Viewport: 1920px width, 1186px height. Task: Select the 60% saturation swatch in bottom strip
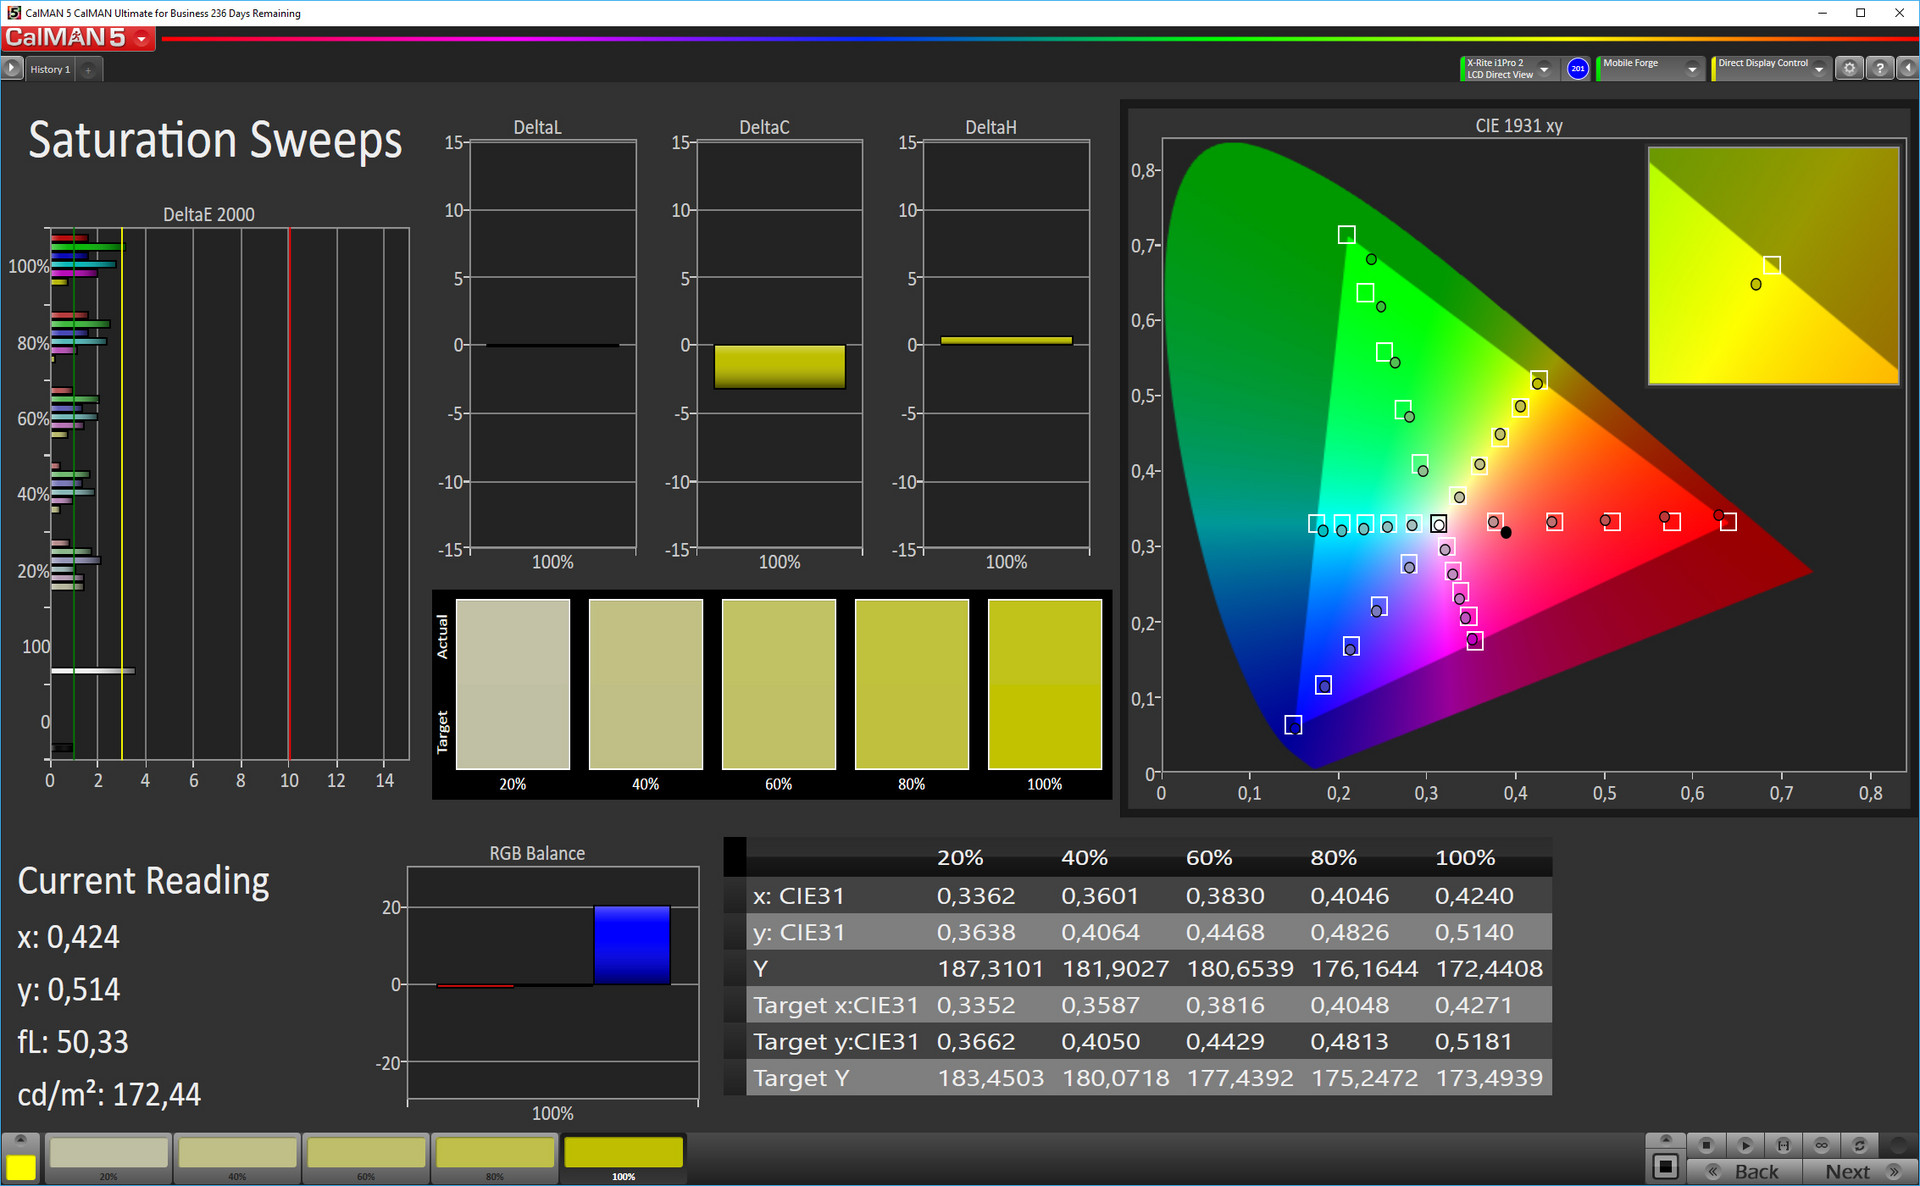366,1158
